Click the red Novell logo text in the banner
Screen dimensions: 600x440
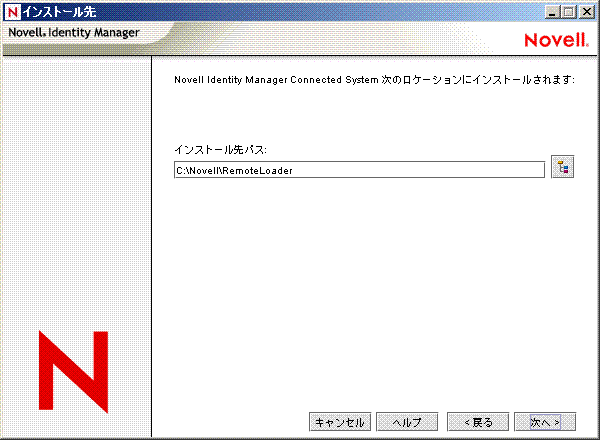(556, 40)
